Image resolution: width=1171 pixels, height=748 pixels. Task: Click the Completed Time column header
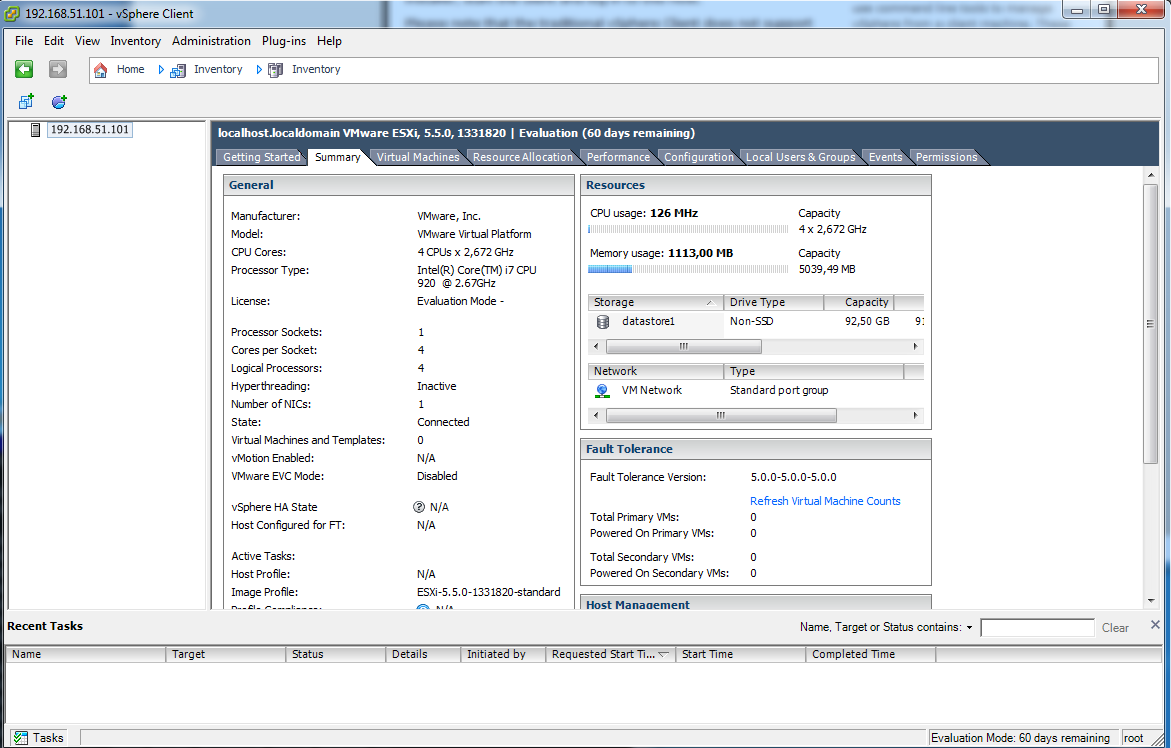(x=871, y=654)
